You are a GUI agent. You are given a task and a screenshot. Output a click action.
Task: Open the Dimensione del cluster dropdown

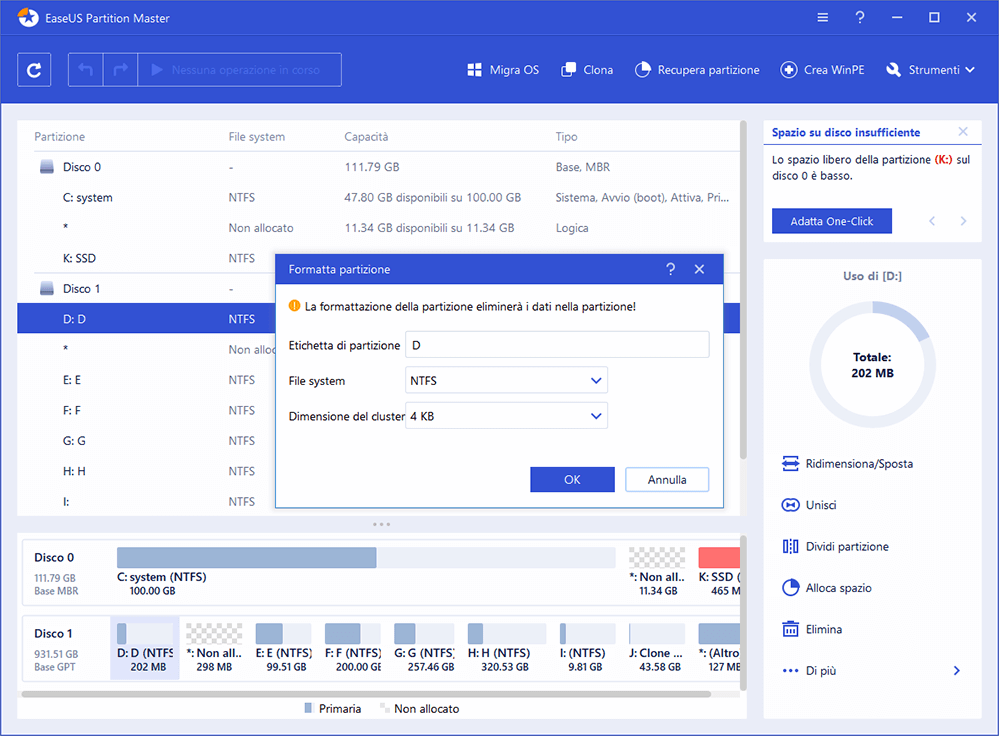[506, 416]
